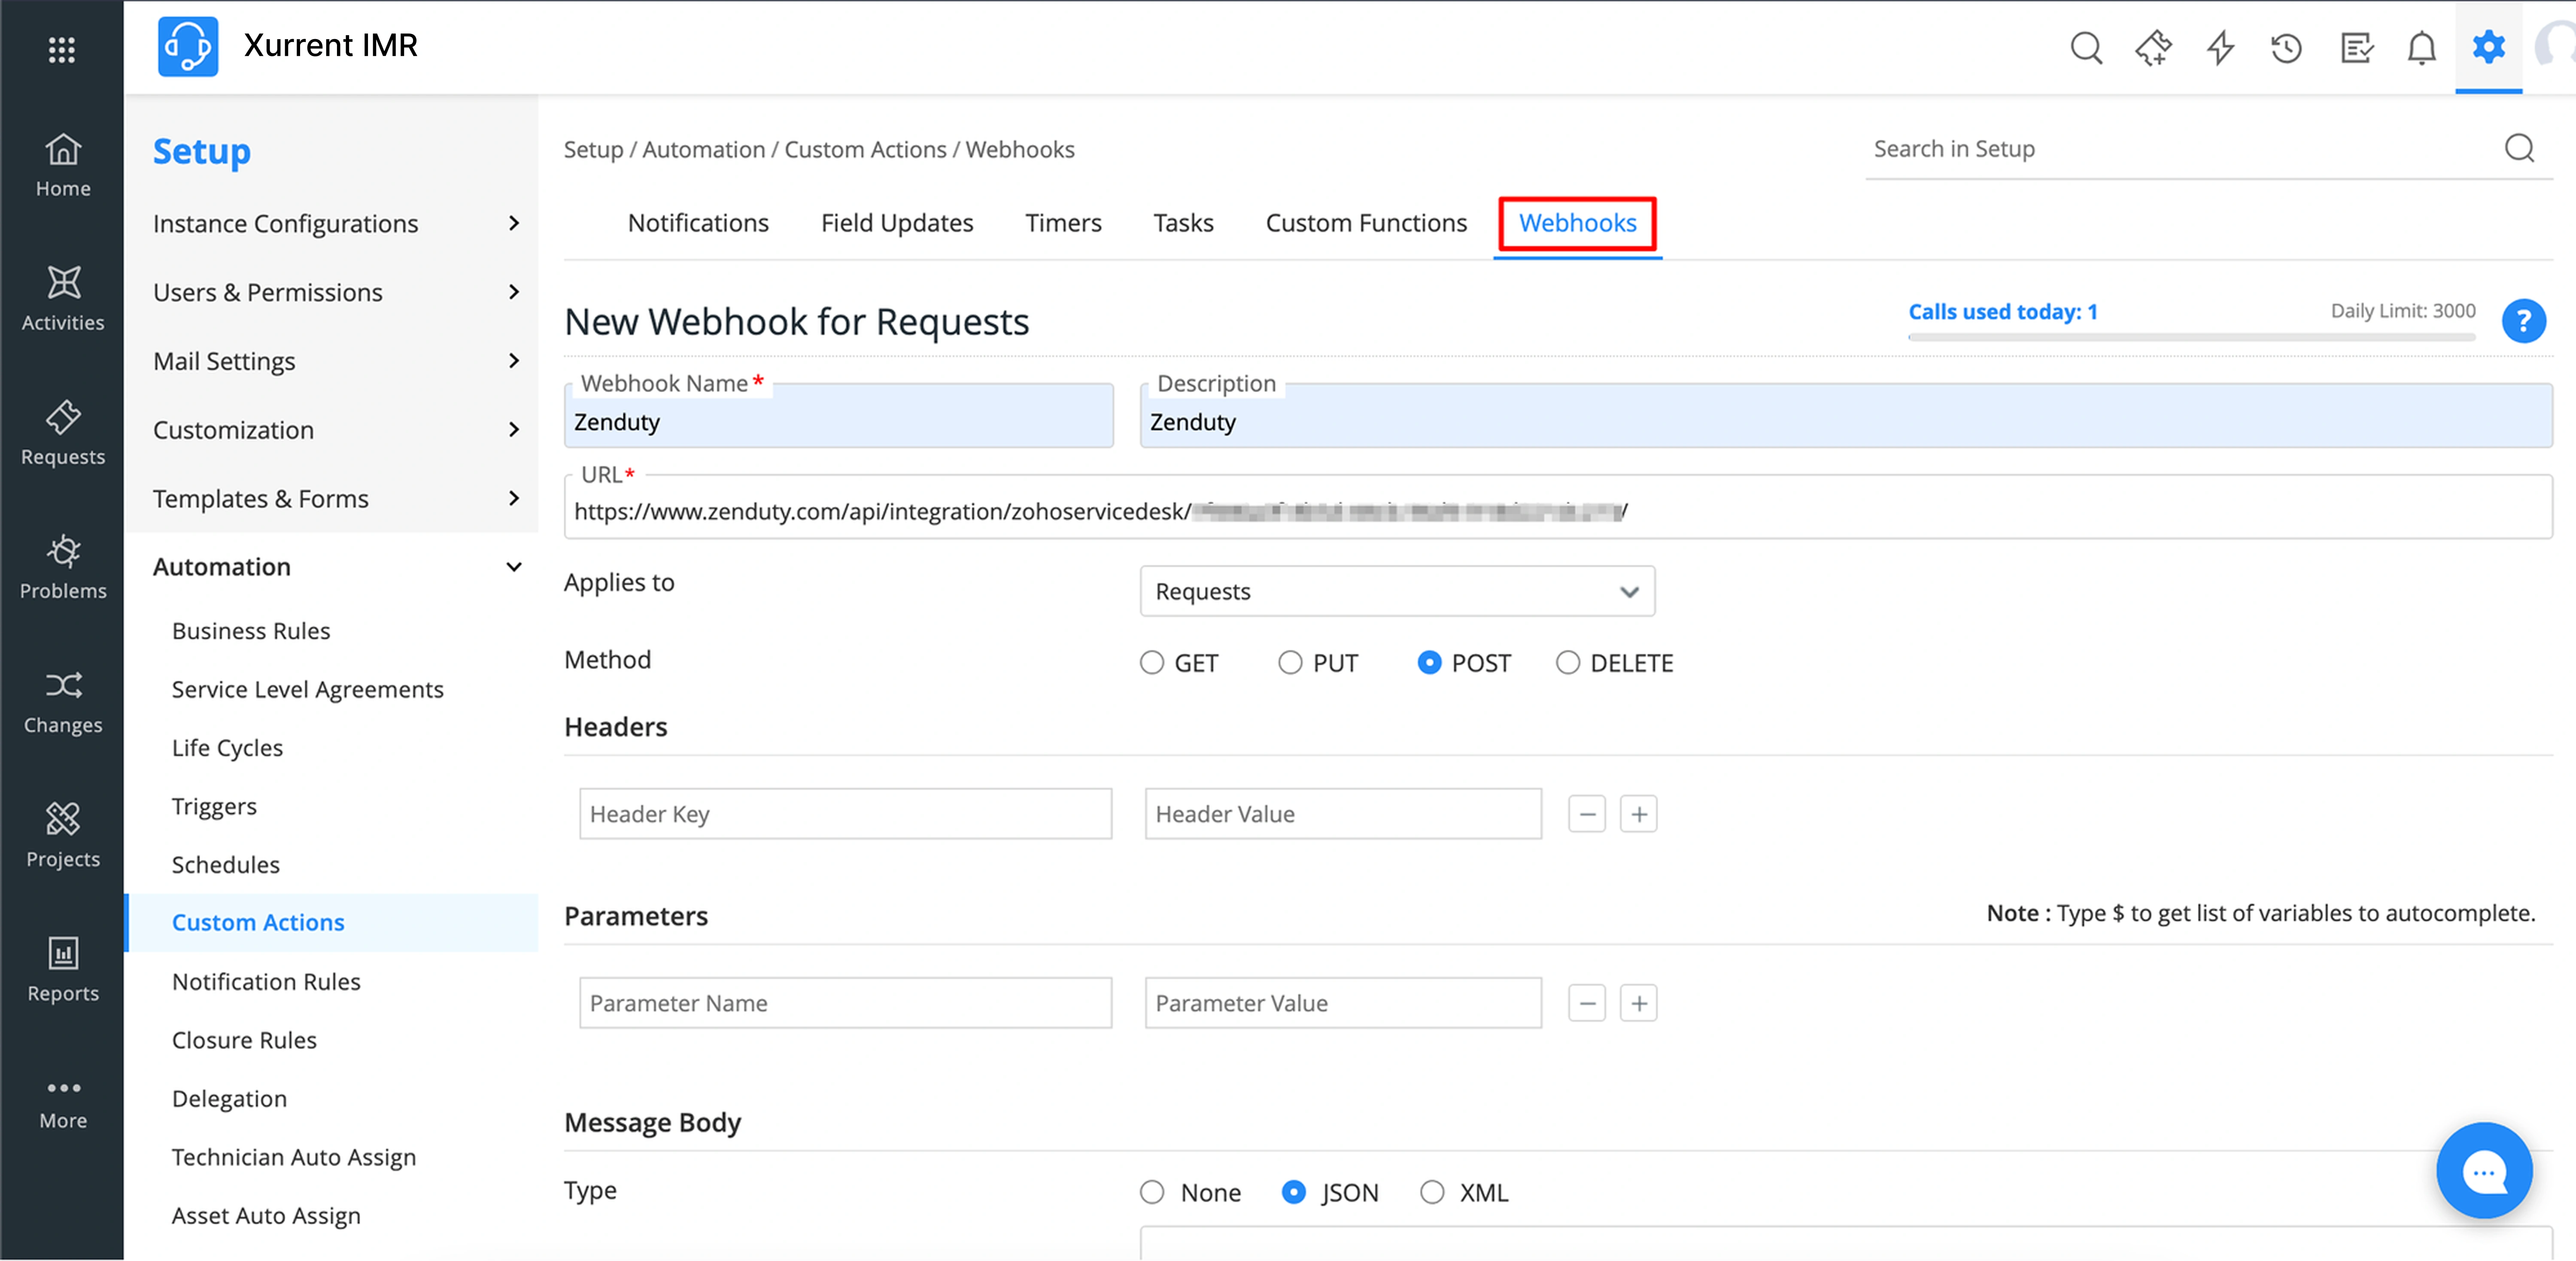Viewport: 2576px width, 1261px height.
Task: Select the GET method radio button
Action: tap(1152, 663)
